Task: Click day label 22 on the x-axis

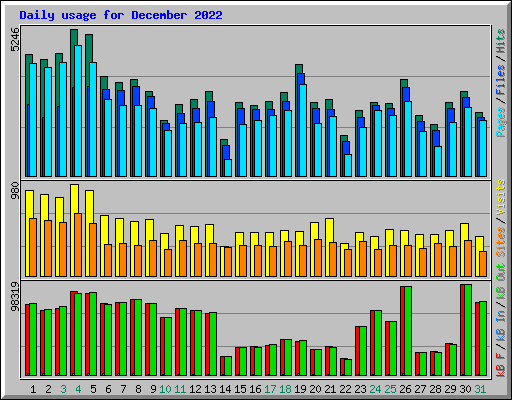Action: 345,389
